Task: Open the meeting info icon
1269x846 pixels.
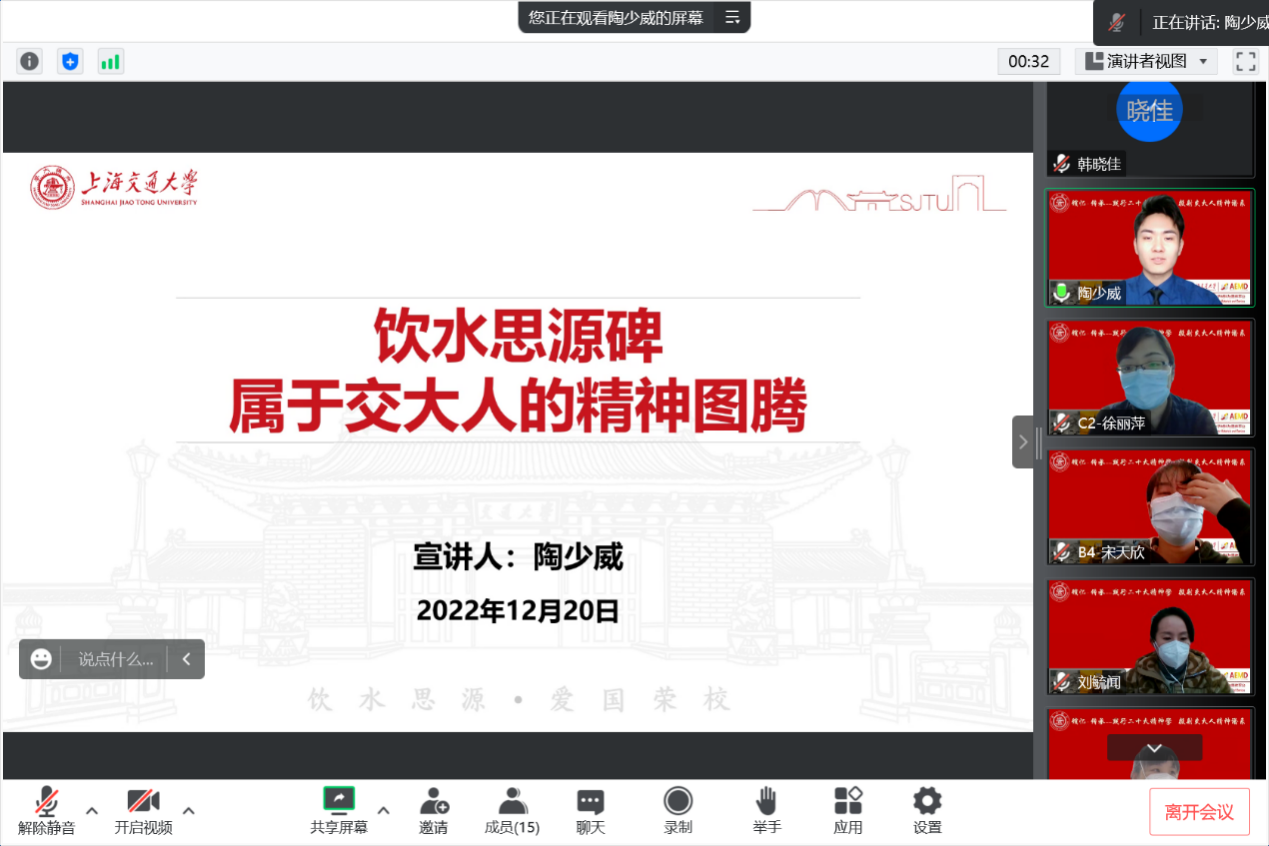Action: click(29, 61)
